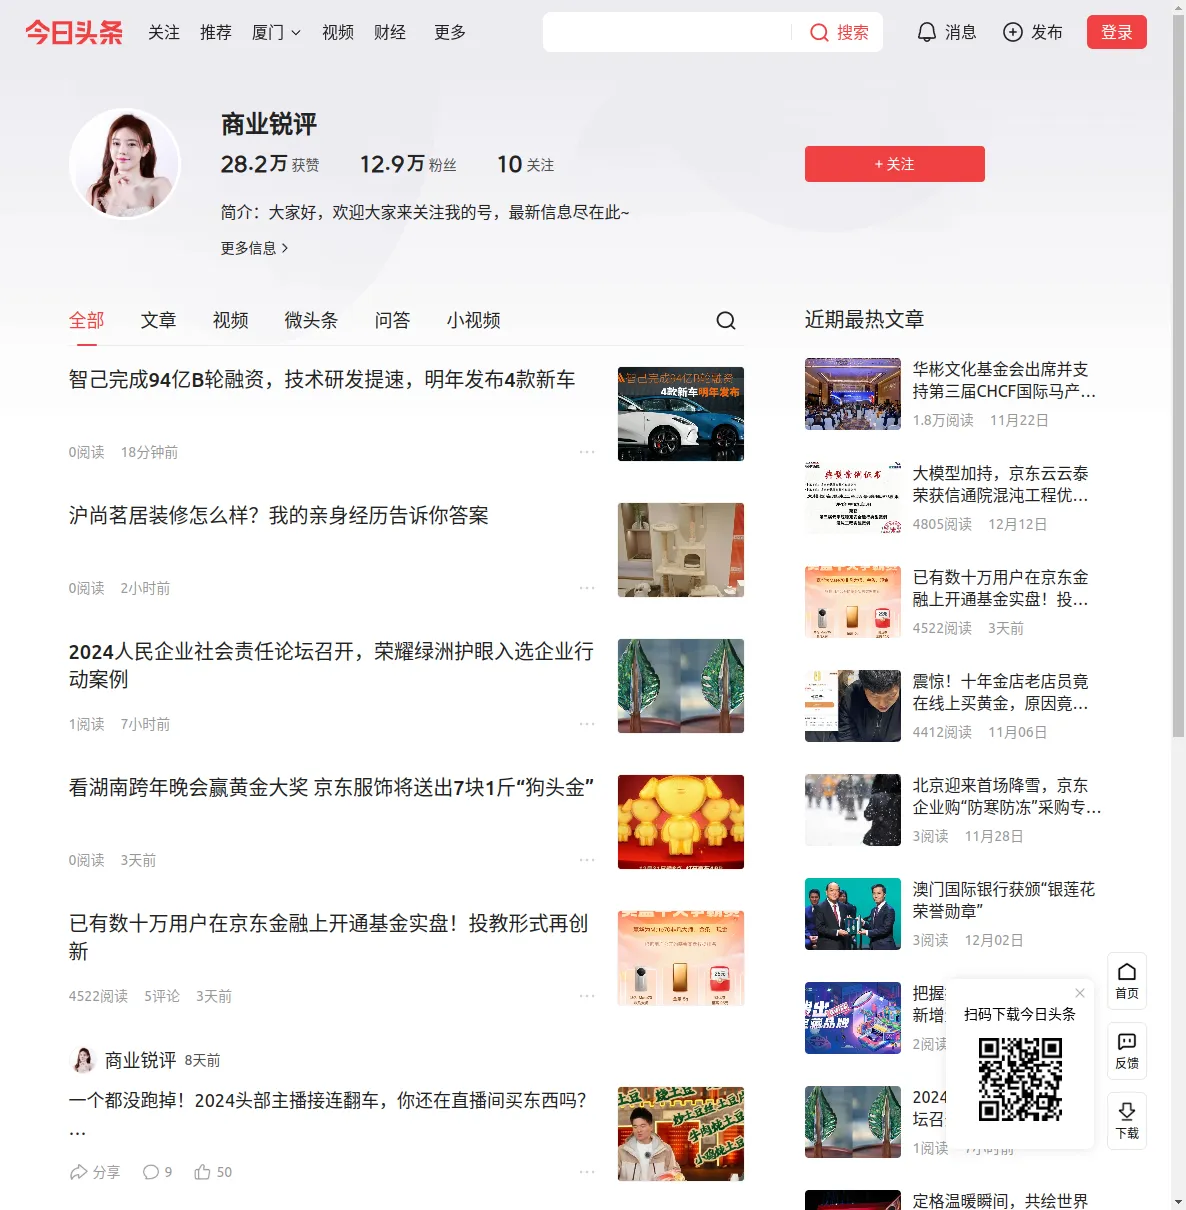The height and width of the screenshot is (1210, 1186).
Task: Click the car thumbnail of 智己 article
Action: click(x=681, y=414)
